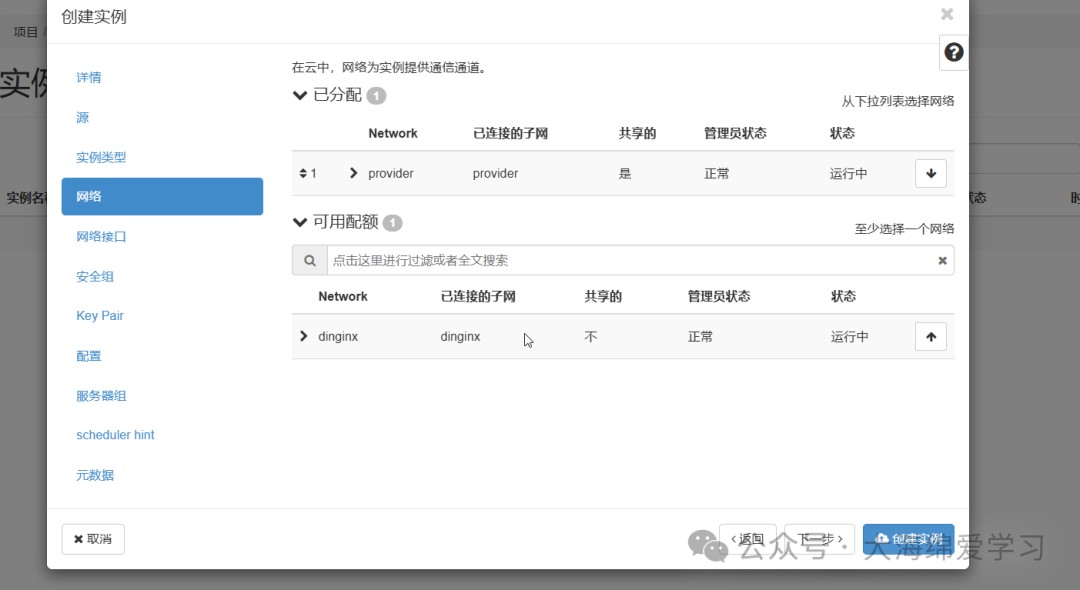Image resolution: width=1080 pixels, height=590 pixels.
Task: Click the network filter search field
Action: coord(600,260)
